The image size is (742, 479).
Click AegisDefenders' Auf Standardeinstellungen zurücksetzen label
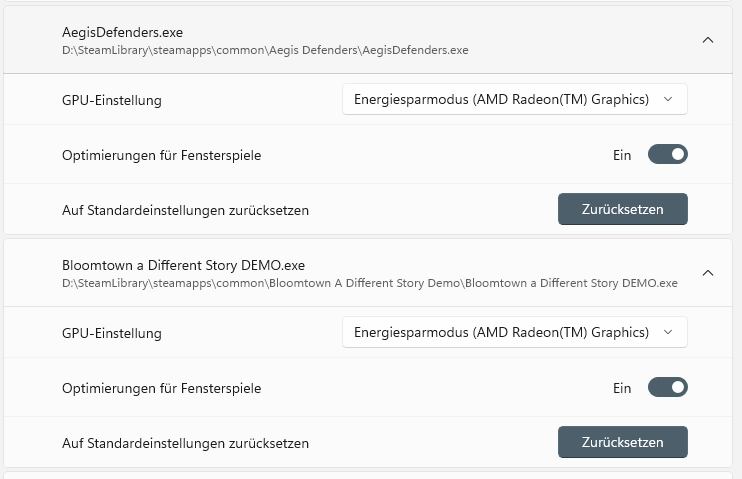(x=185, y=210)
